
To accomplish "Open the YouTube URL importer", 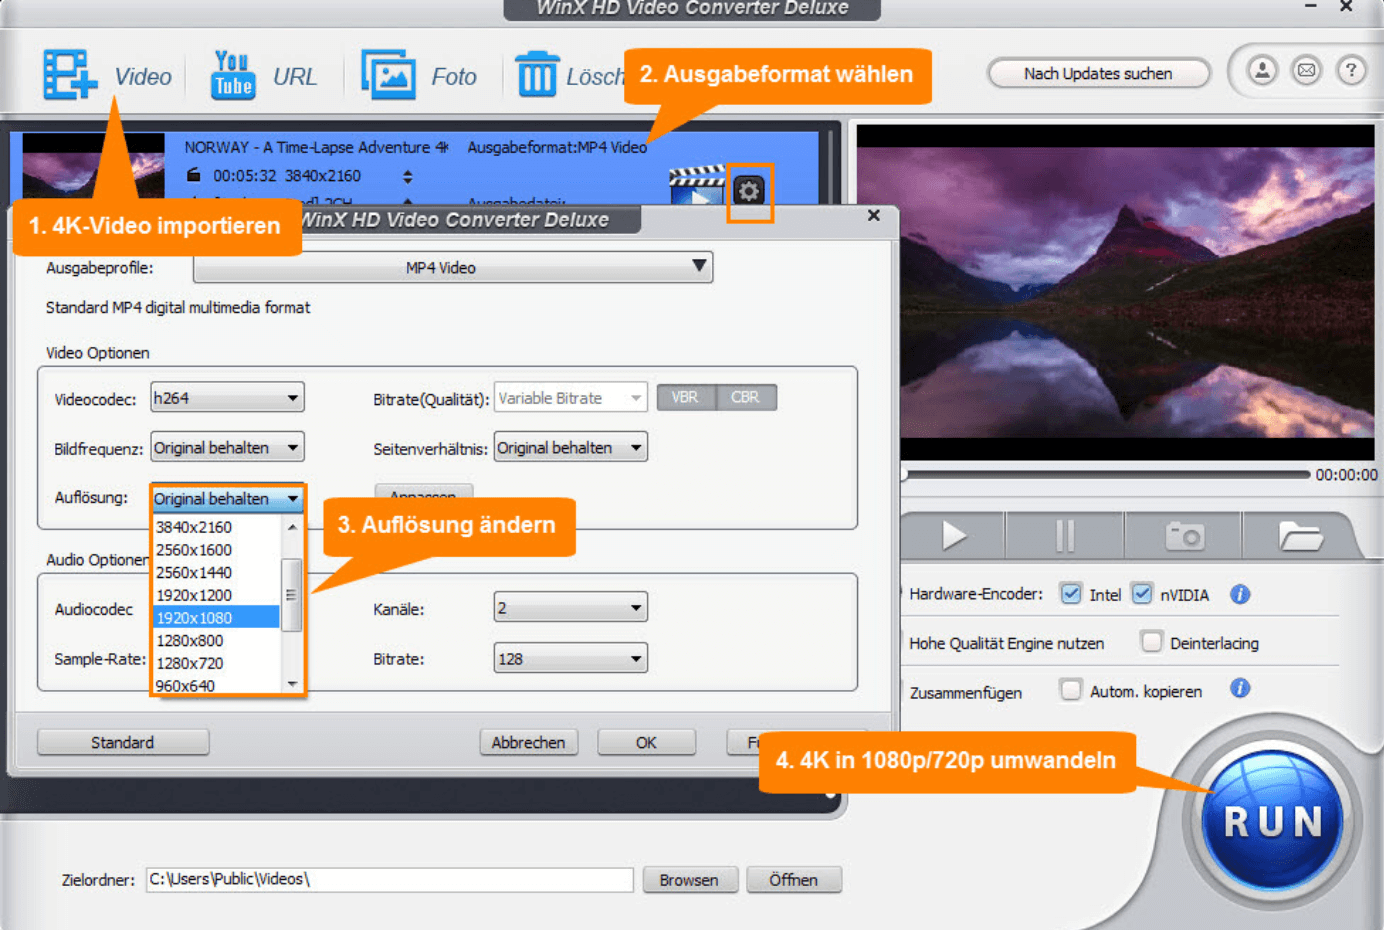I will 232,75.
